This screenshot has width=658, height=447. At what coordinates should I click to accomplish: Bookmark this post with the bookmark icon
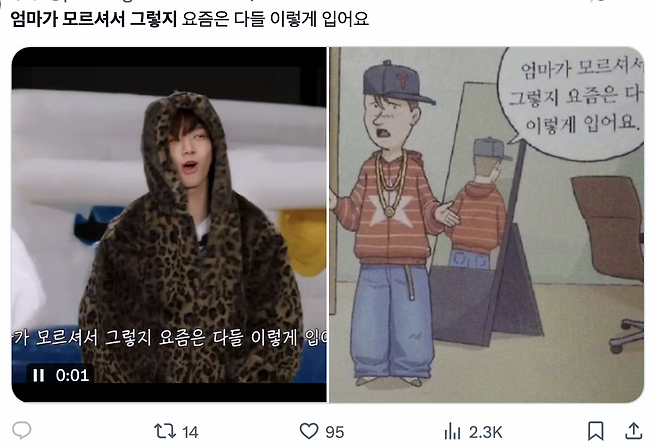pyautogui.click(x=595, y=431)
